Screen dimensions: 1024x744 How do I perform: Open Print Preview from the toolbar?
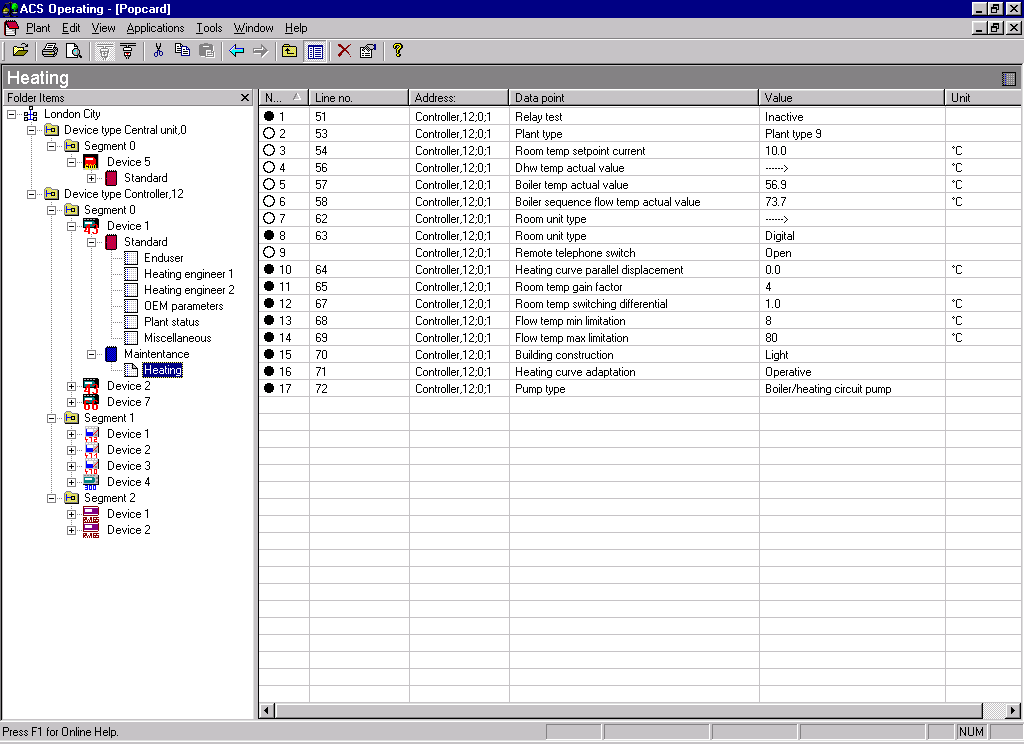click(74, 51)
